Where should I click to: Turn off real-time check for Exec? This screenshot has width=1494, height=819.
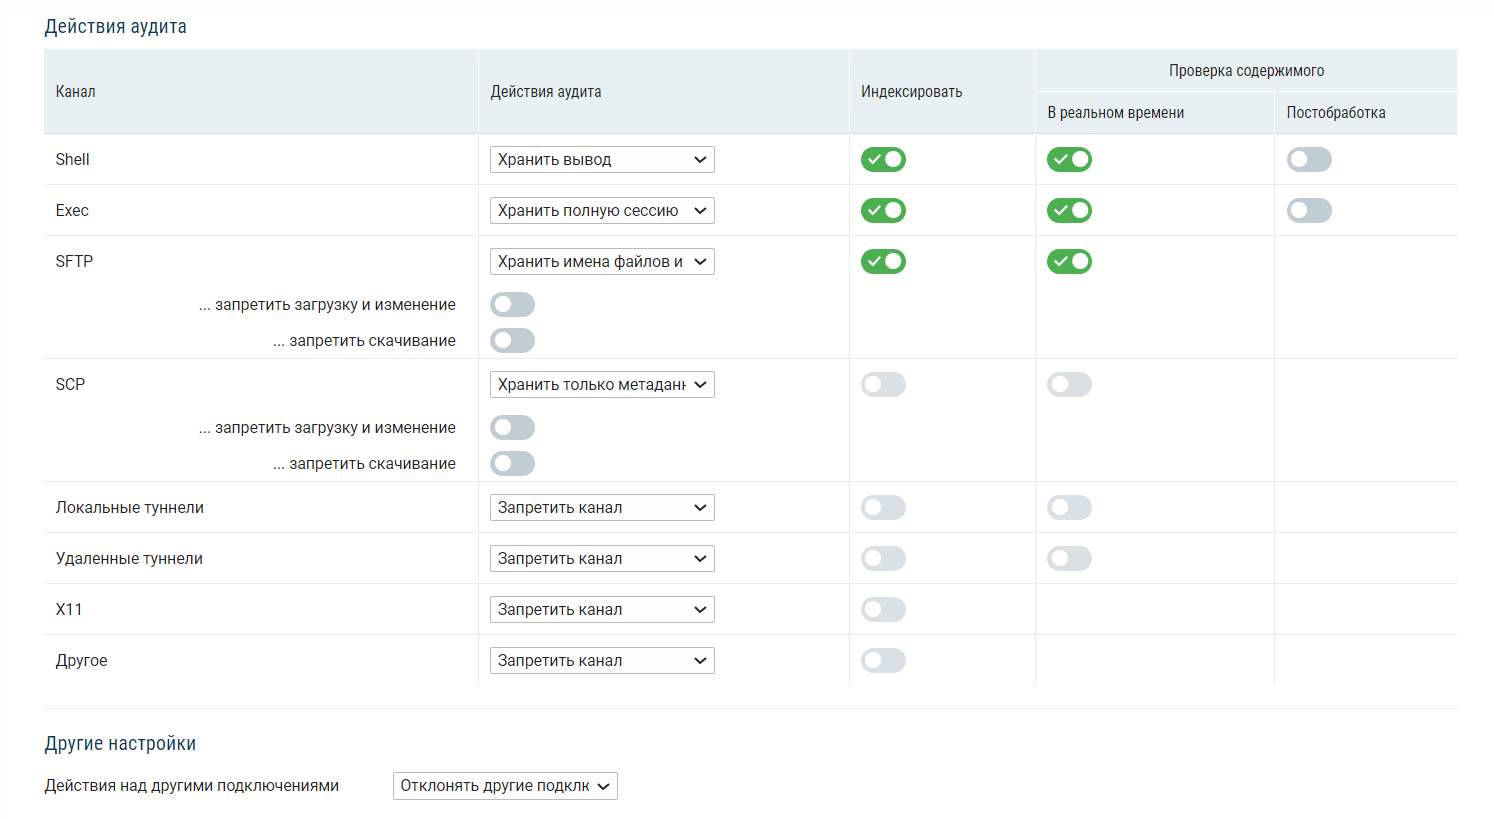pos(1069,211)
